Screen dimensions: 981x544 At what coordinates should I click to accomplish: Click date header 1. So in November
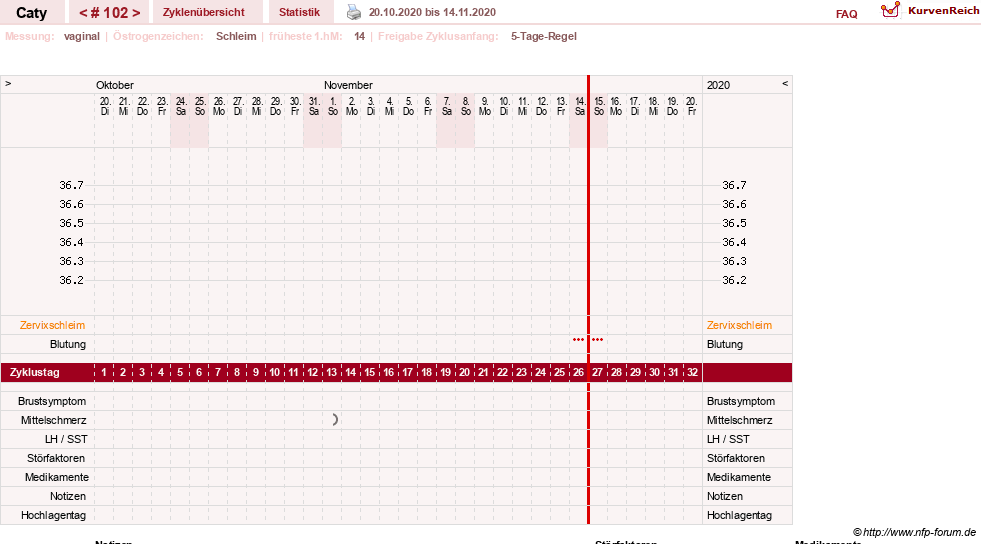pyautogui.click(x=333, y=106)
